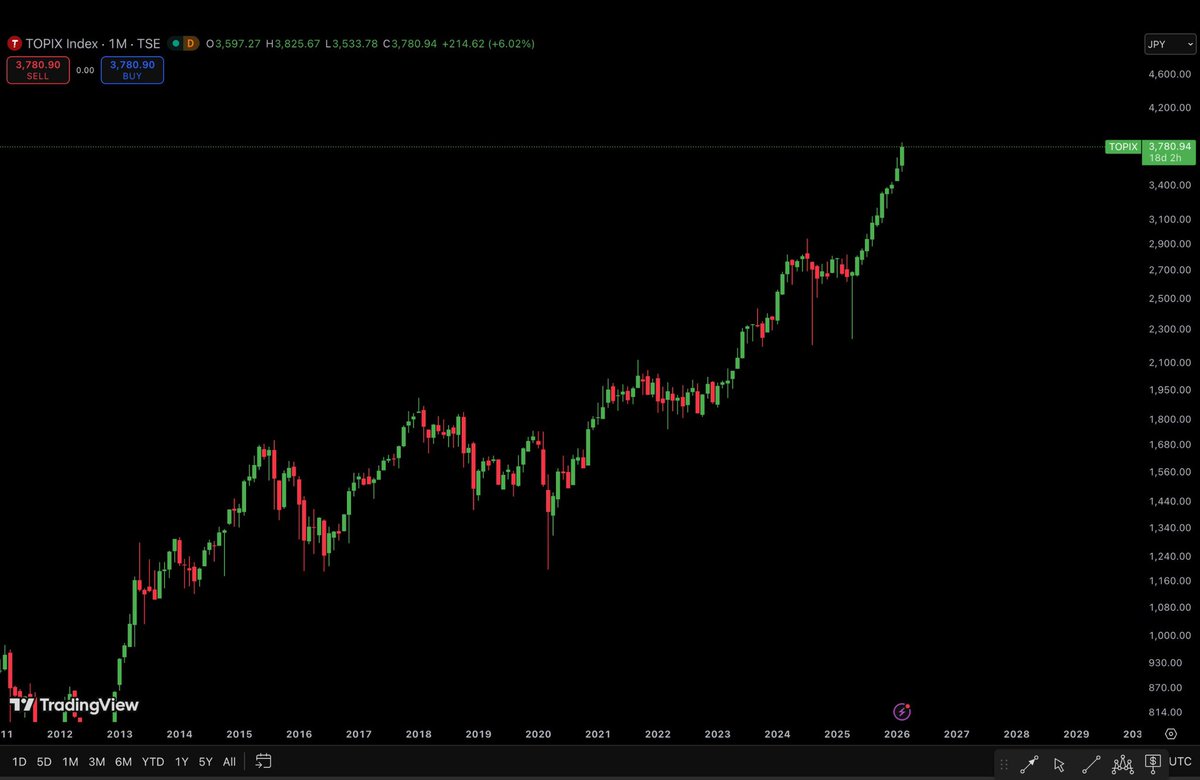Click the green market status dot
This screenshot has height=780, width=1200.
175,44
